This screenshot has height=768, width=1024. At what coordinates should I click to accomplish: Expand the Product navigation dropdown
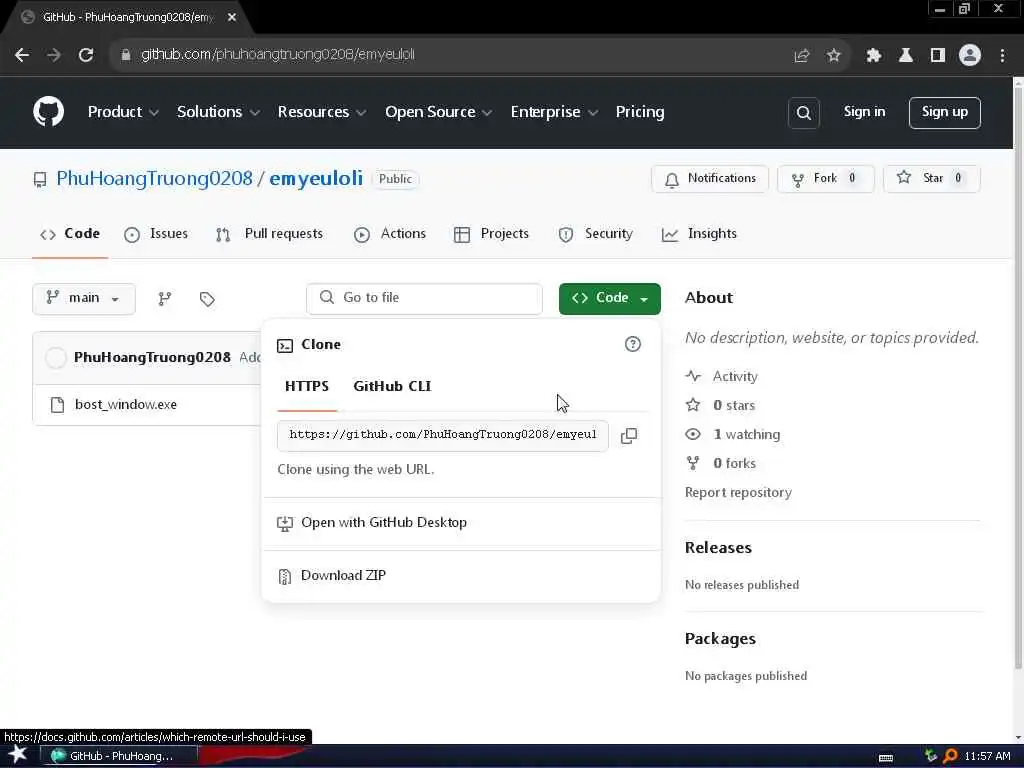coord(123,112)
